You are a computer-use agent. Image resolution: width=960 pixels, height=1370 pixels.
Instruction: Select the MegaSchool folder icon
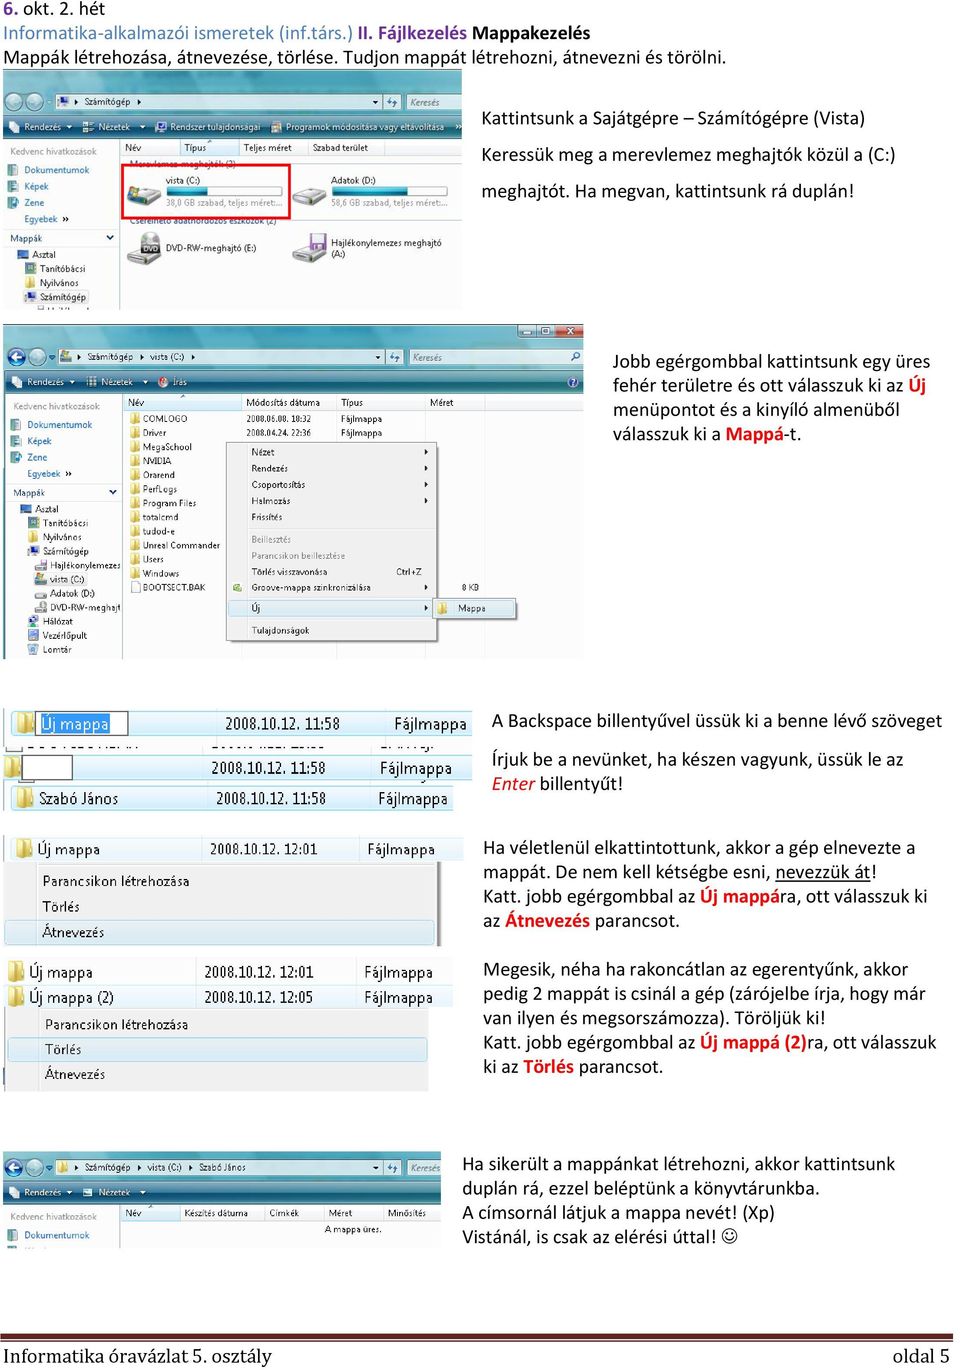pyautogui.click(x=134, y=447)
